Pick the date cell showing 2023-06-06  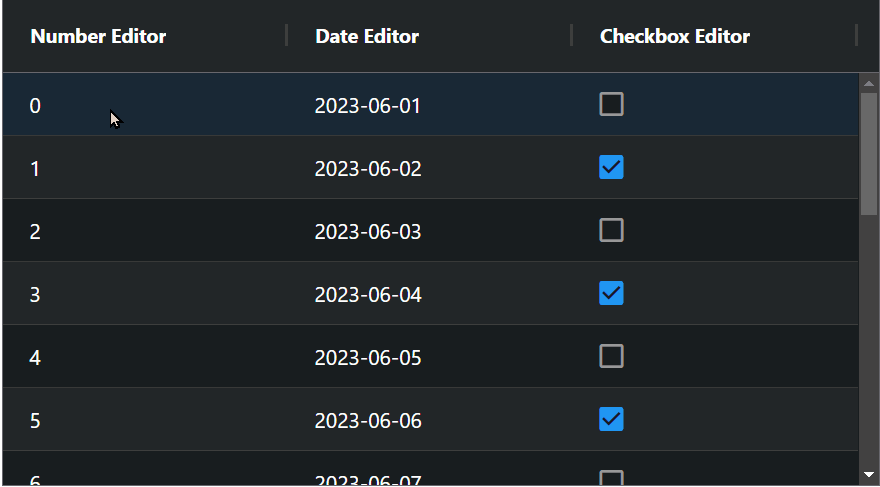[368, 420]
